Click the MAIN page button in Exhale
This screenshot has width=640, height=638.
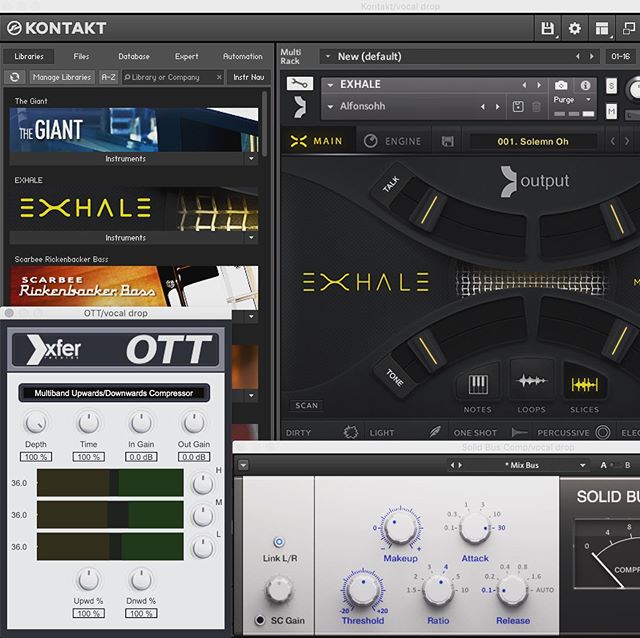tap(317, 141)
